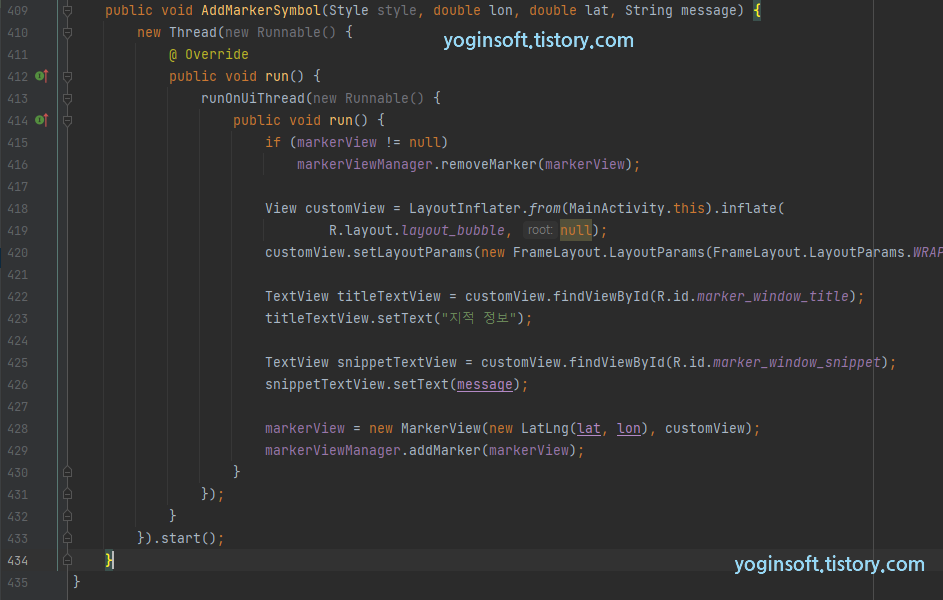Click line number 427 in the gutter
Viewport: 943px width, 600px height.
coord(17,406)
